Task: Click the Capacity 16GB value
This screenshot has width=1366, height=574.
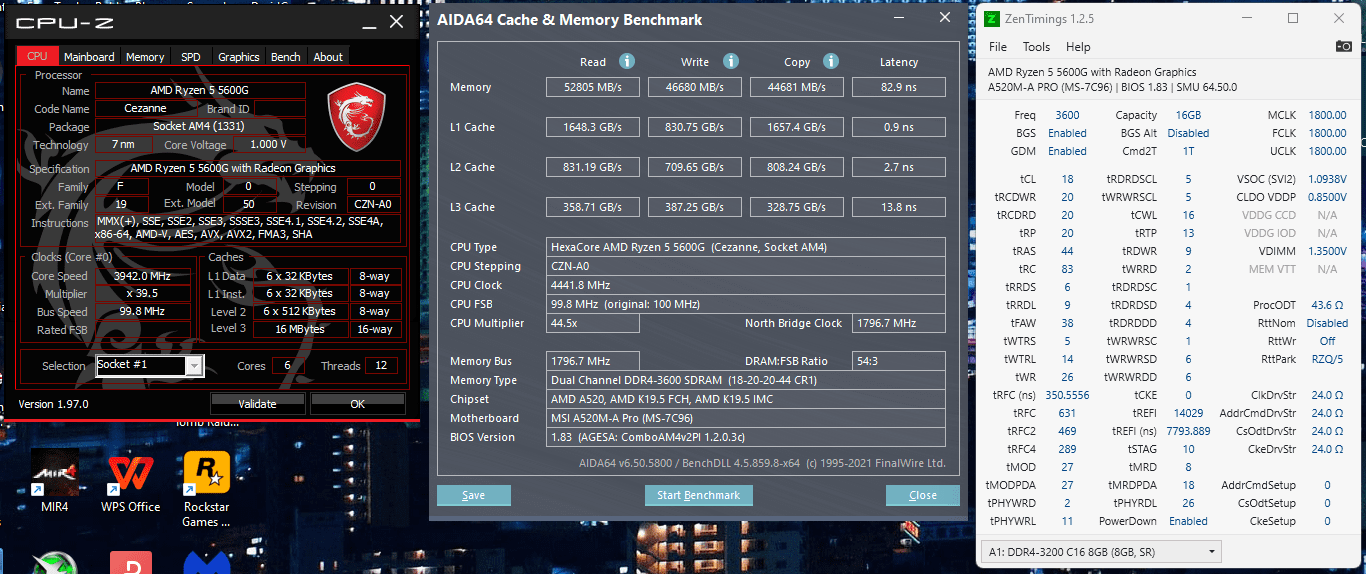Action: pos(1188,115)
